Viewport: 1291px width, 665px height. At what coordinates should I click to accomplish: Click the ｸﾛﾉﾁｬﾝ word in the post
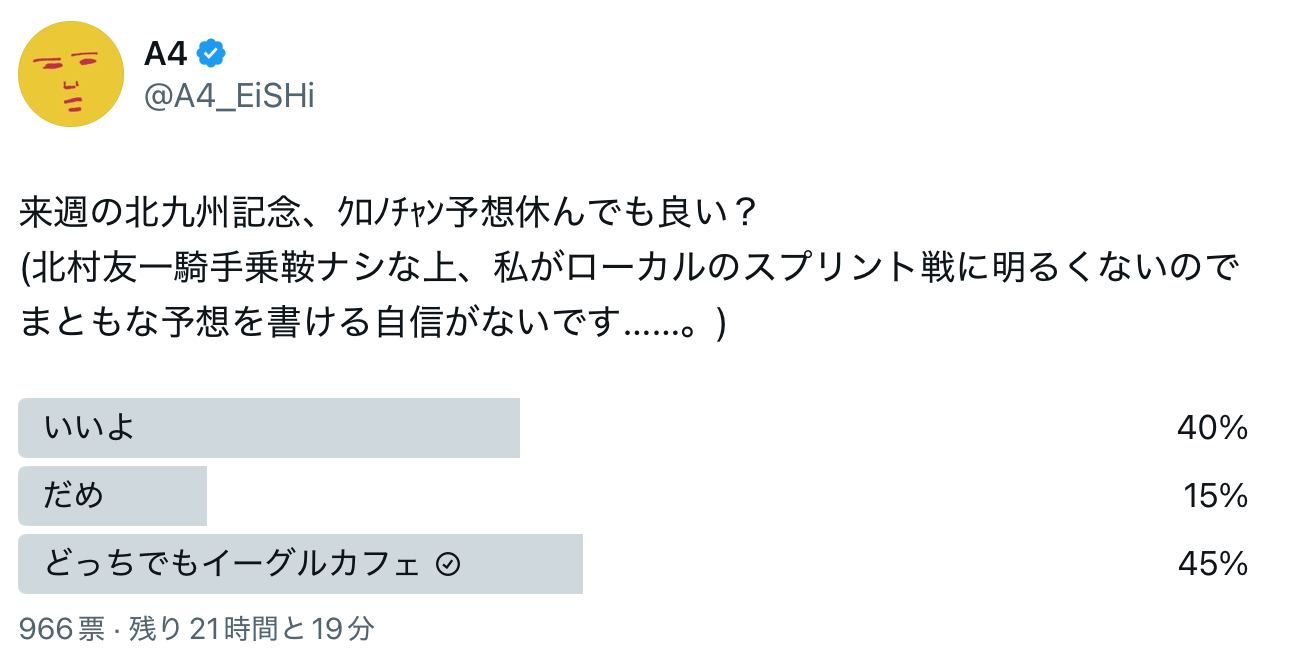click(376, 213)
